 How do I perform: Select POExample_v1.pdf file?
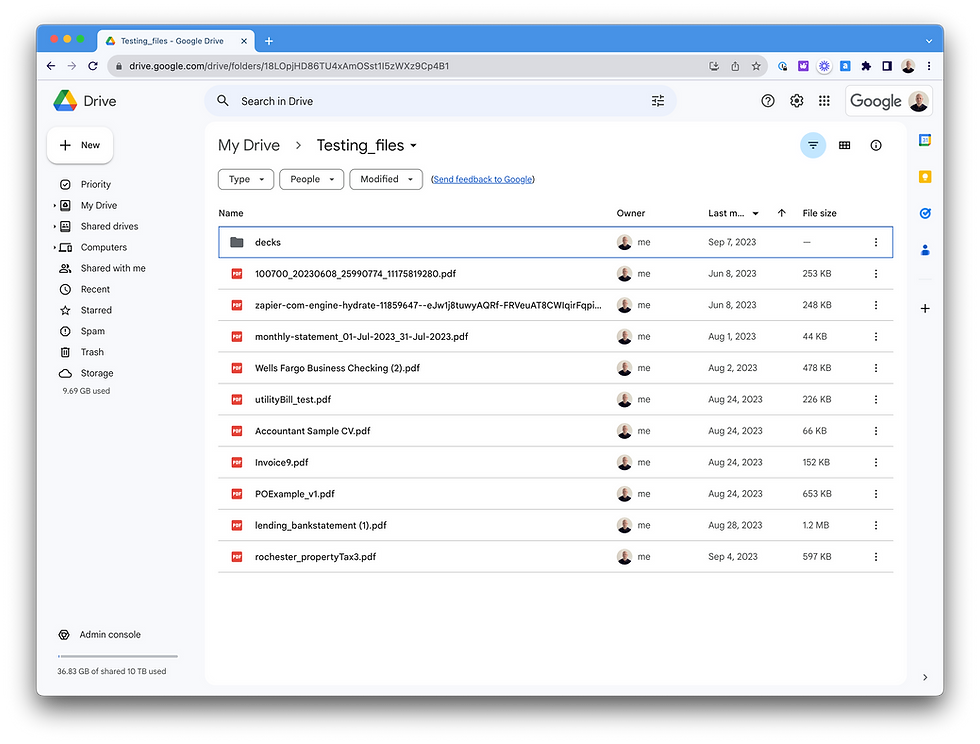[x=556, y=494]
